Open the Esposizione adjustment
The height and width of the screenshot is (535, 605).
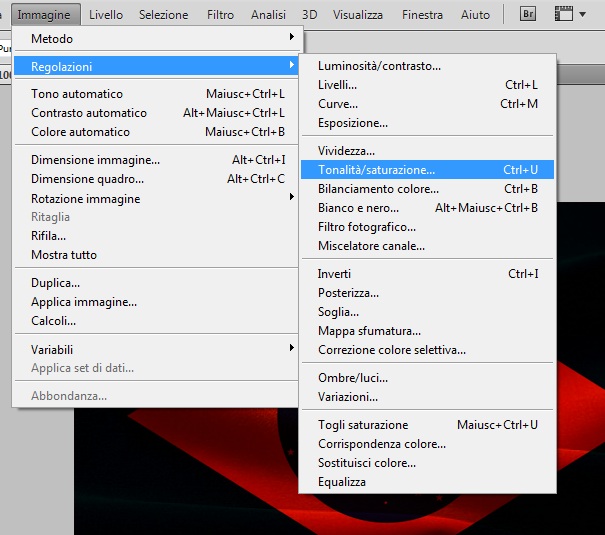(427, 123)
